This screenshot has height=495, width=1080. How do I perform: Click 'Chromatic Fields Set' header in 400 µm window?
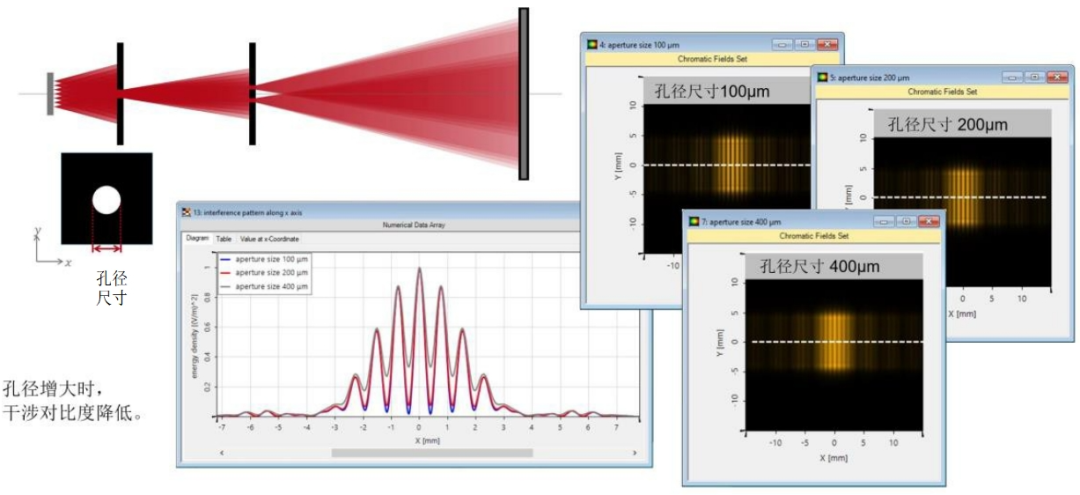click(x=814, y=235)
